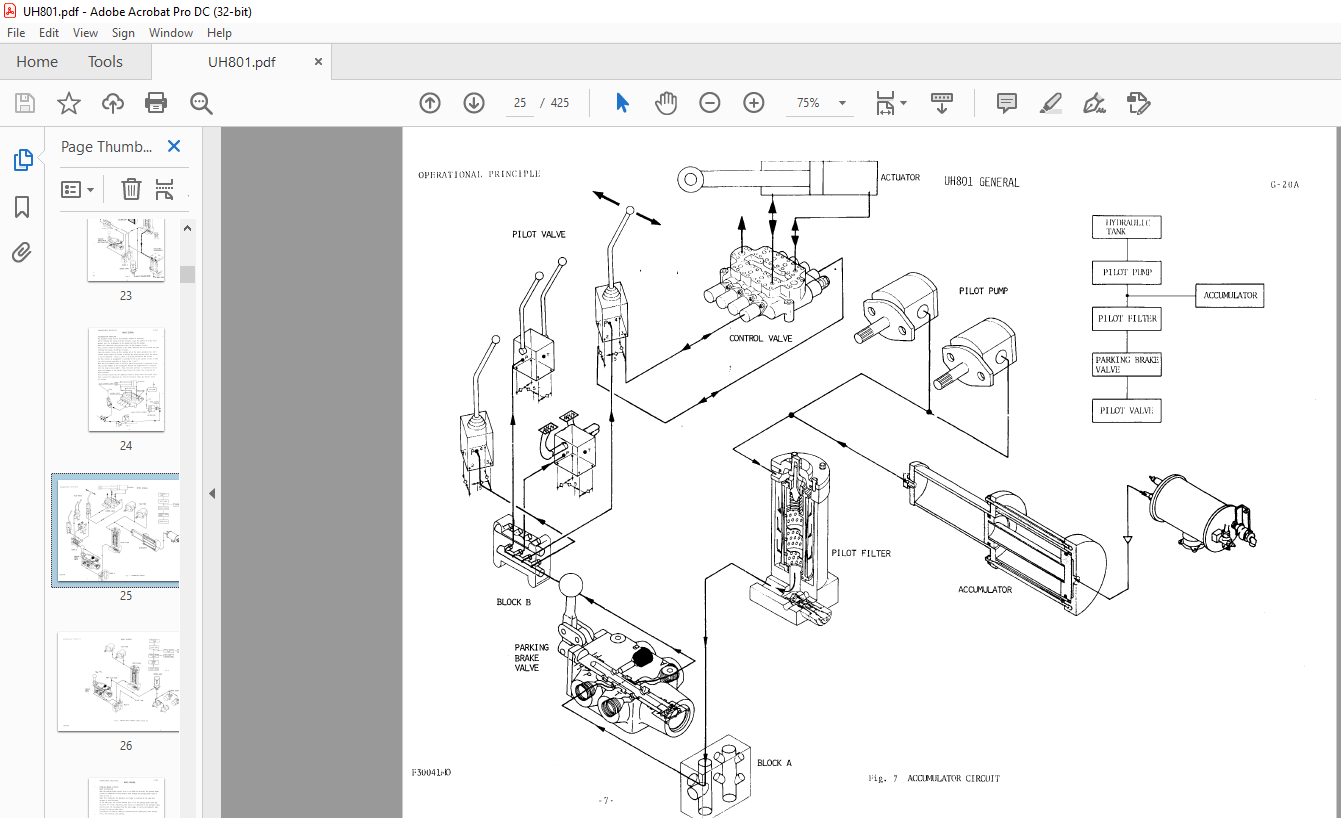Close the UH801.pdf tab
1341x818 pixels.
(x=319, y=62)
